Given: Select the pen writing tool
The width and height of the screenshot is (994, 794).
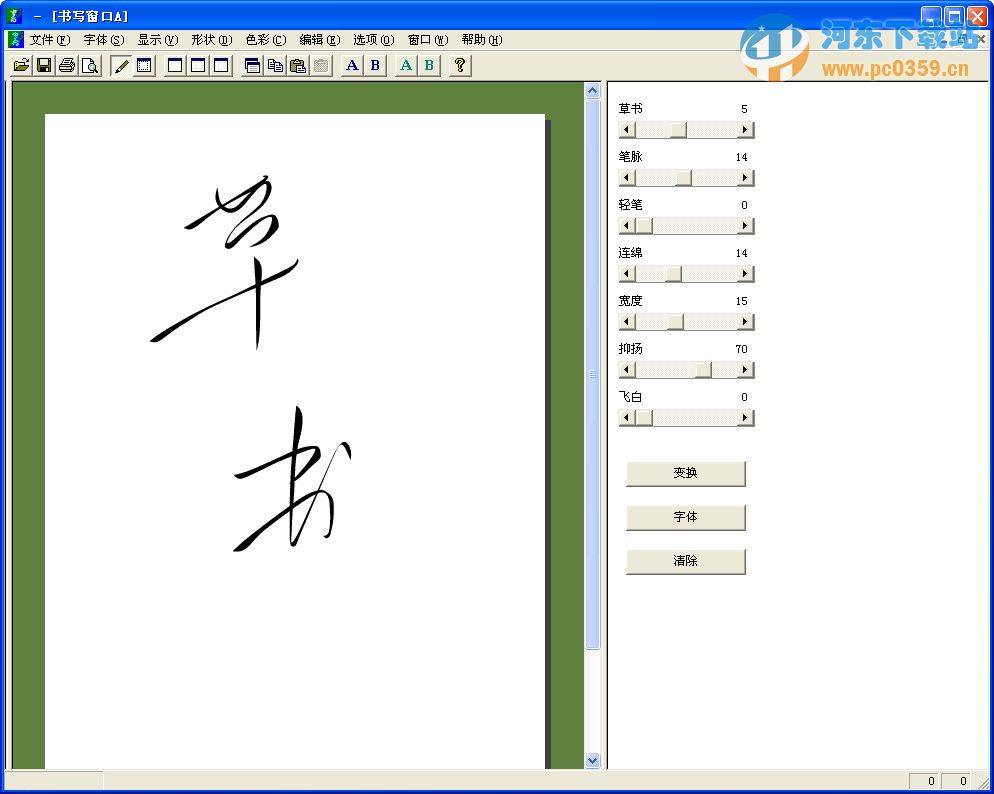Looking at the screenshot, I should coord(120,65).
